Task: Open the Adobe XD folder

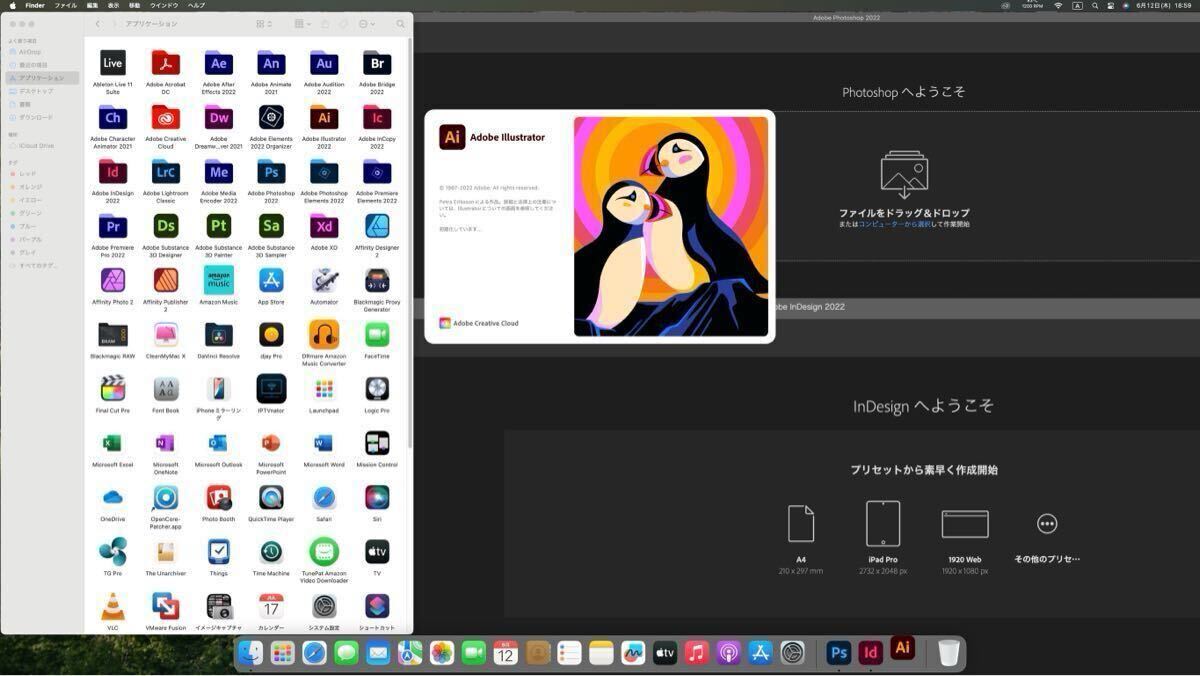Action: pyautogui.click(x=324, y=226)
